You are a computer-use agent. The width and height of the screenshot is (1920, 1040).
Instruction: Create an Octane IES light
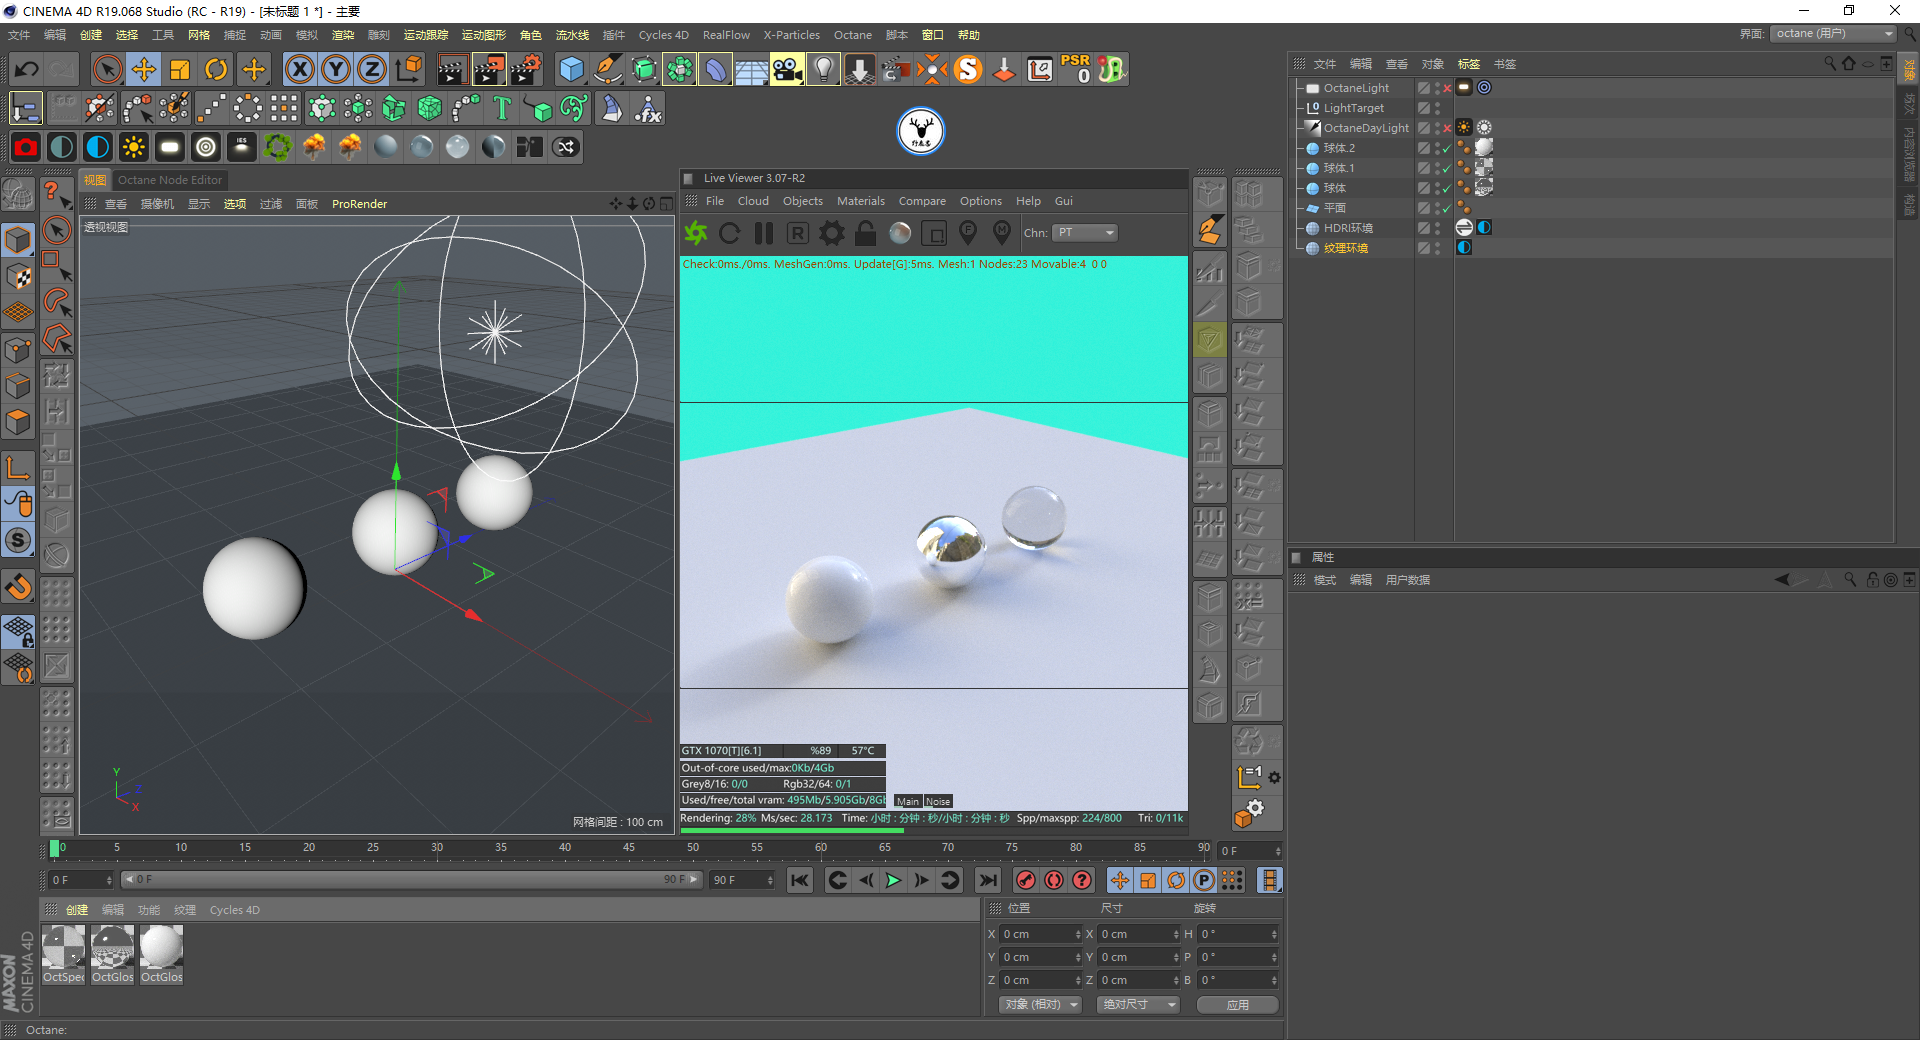241,147
